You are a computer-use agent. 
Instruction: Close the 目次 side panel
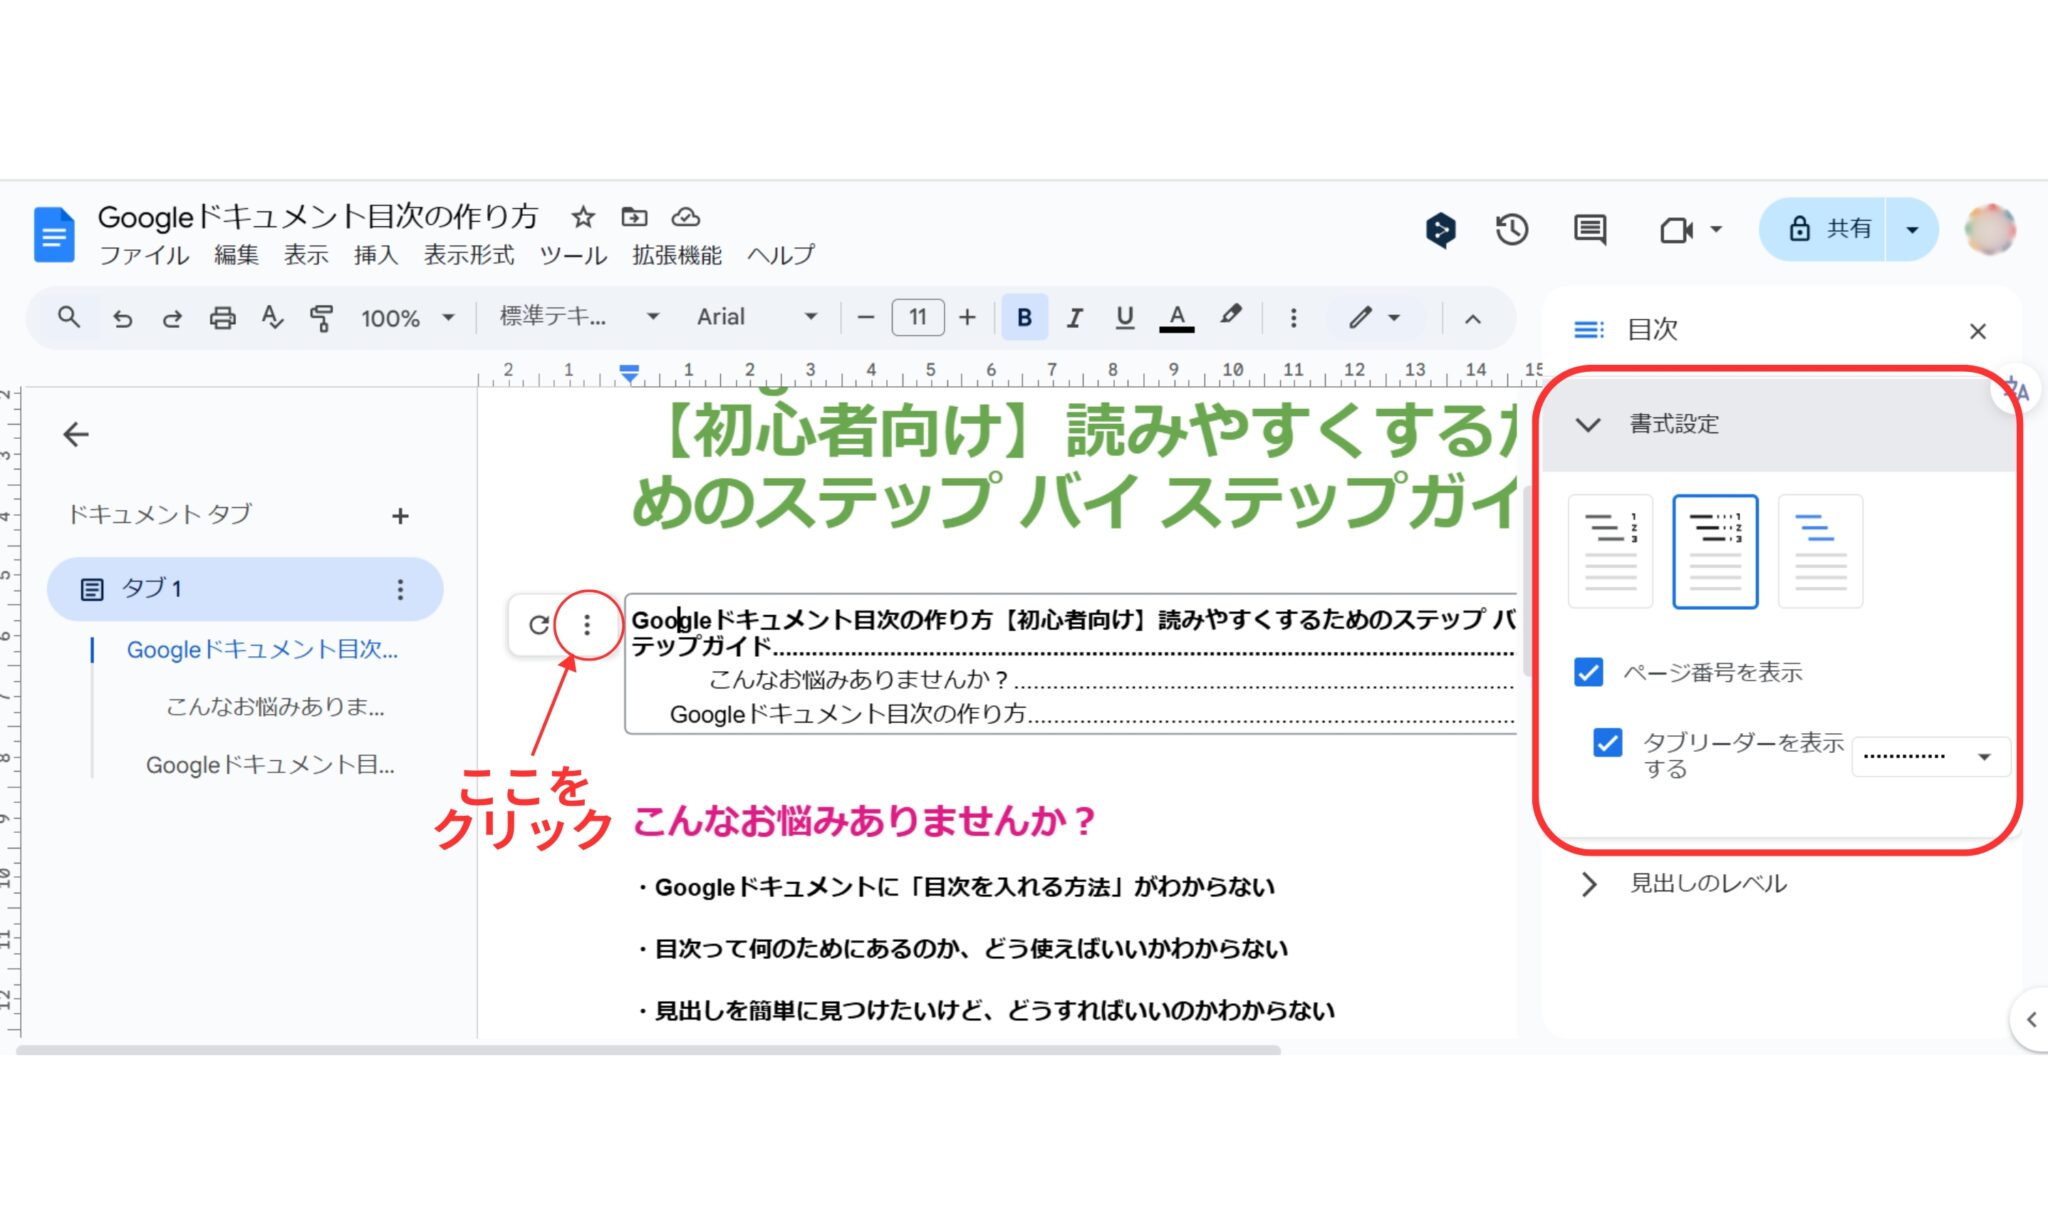(1977, 331)
